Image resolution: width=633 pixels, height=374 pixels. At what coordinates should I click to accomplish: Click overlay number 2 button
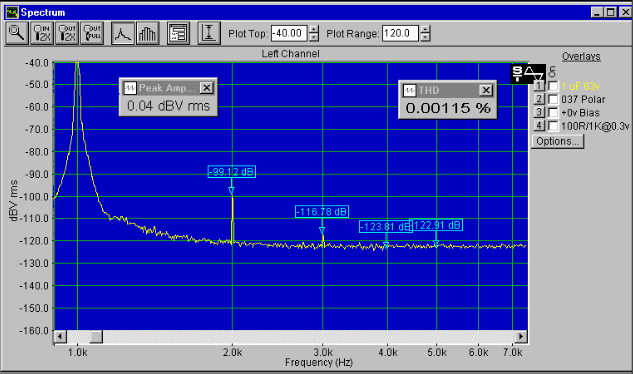(539, 99)
